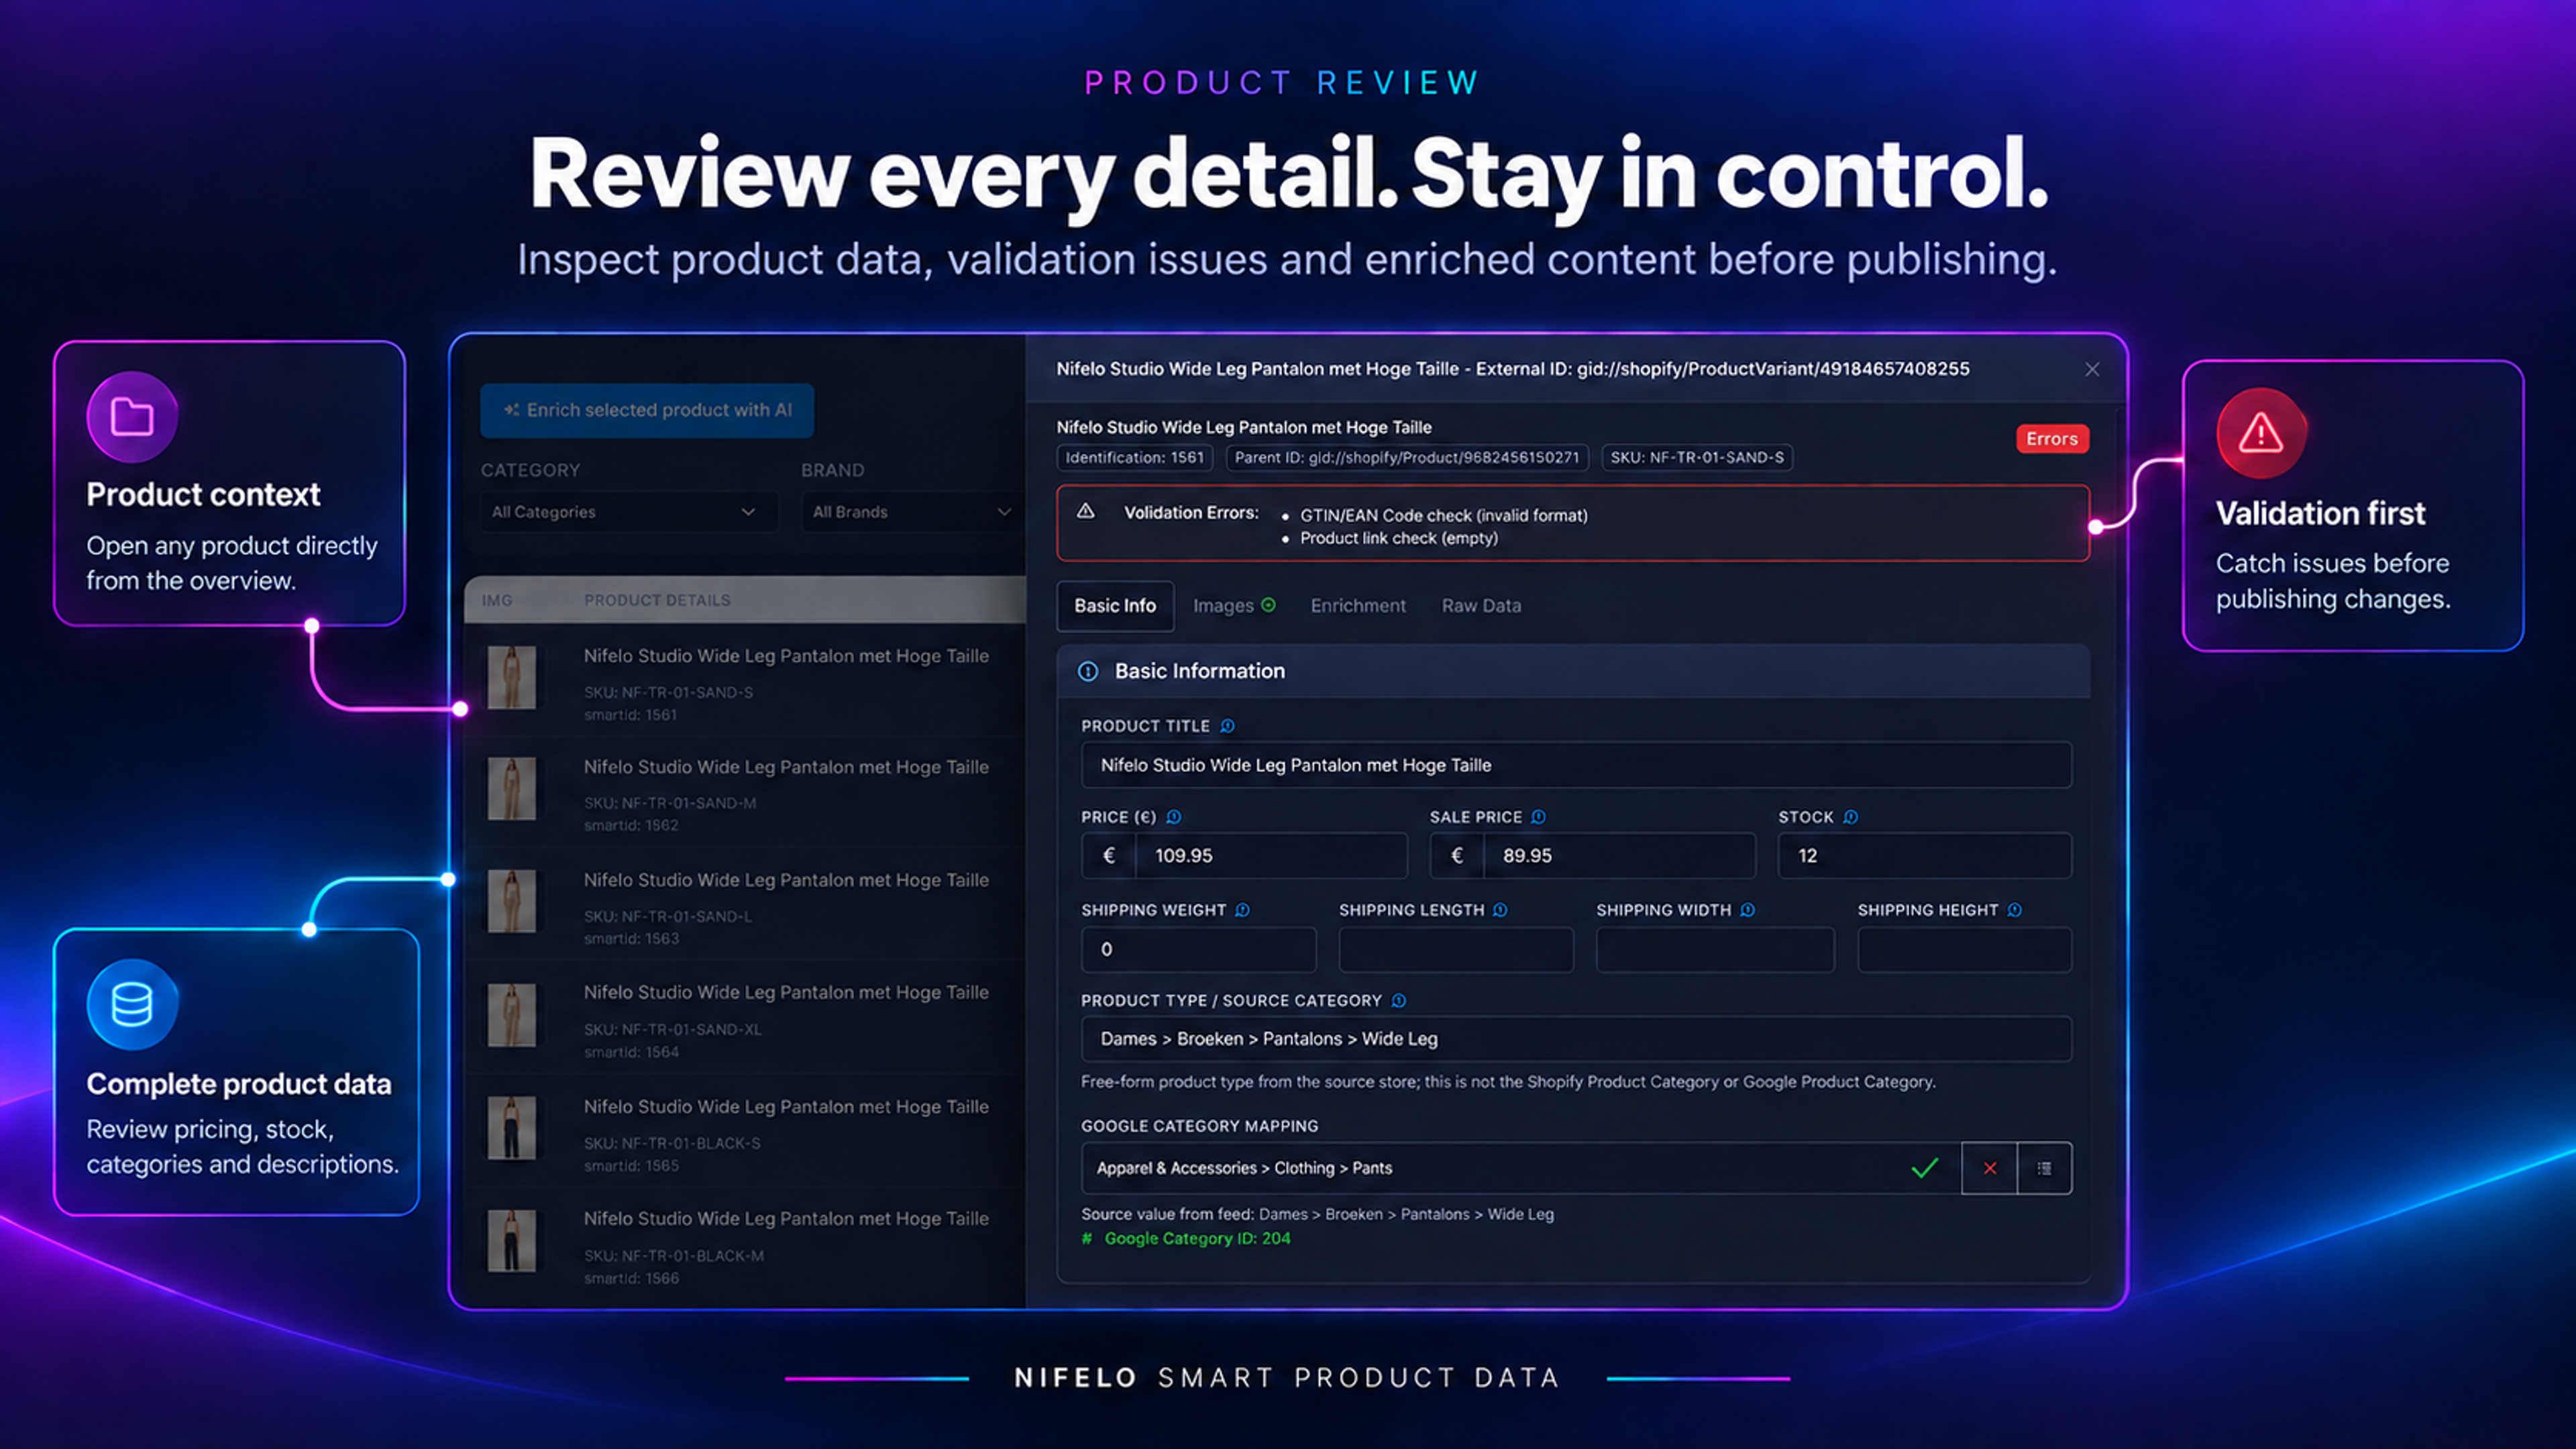Click the Shipping Weight input field
The width and height of the screenshot is (2576, 1449).
pos(1199,950)
